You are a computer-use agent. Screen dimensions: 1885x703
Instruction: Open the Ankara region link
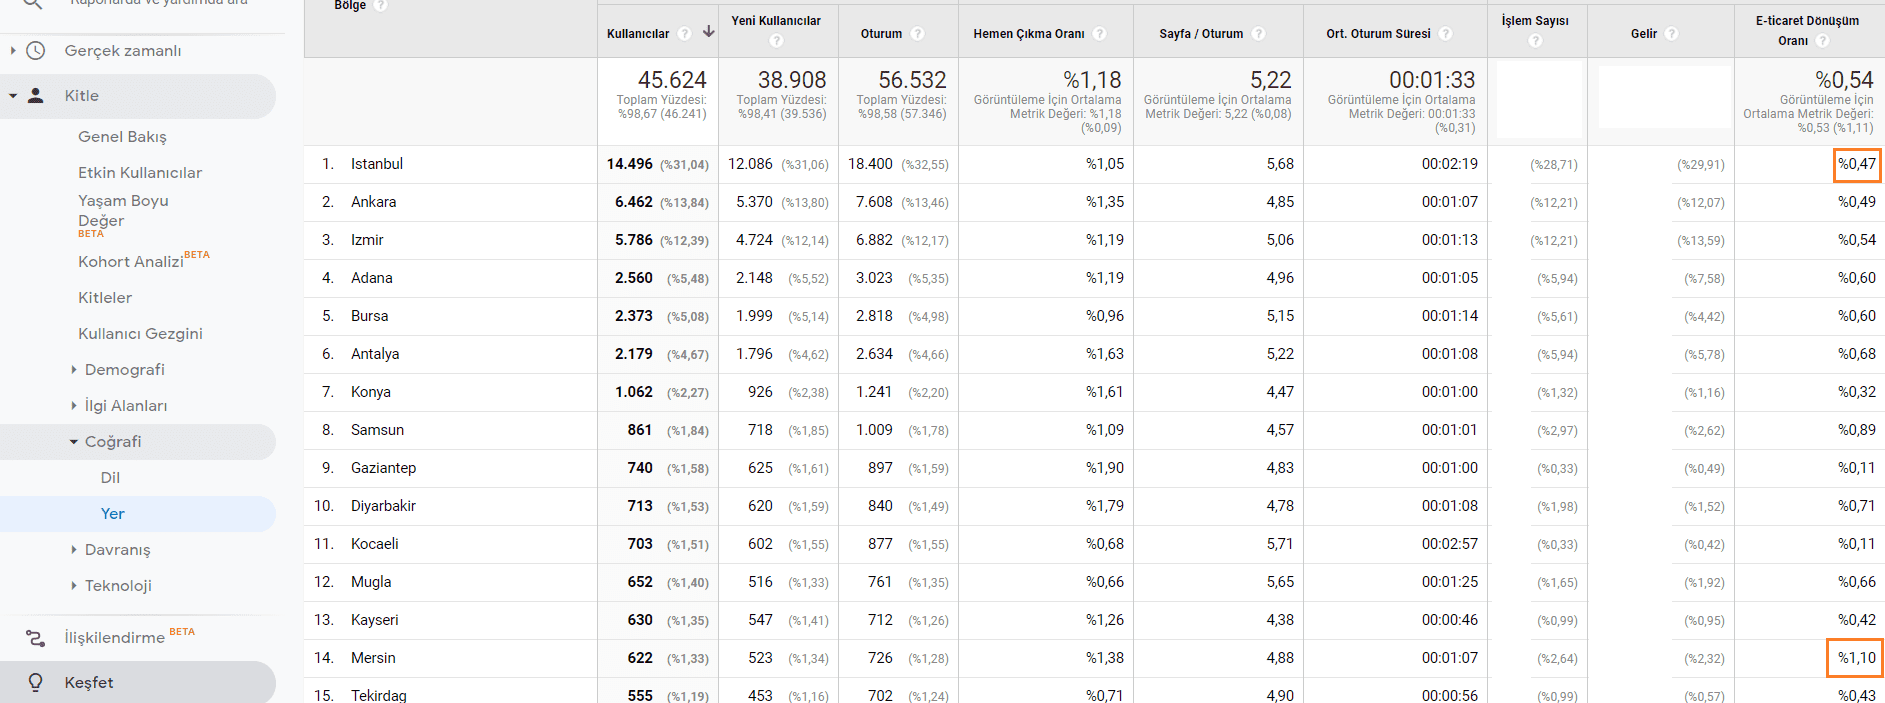[x=373, y=202]
